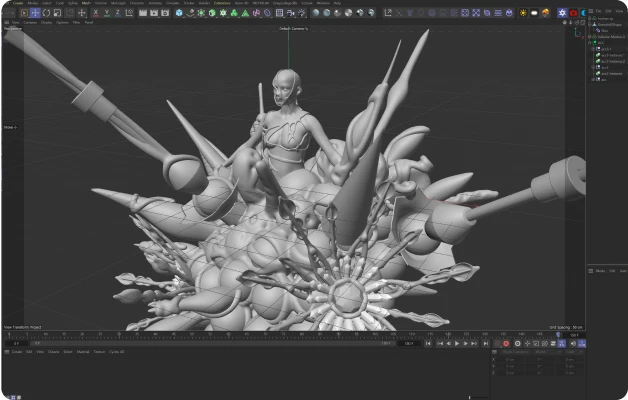
Task: Toggle the highlighted blue key mode button
Action: coord(562,344)
